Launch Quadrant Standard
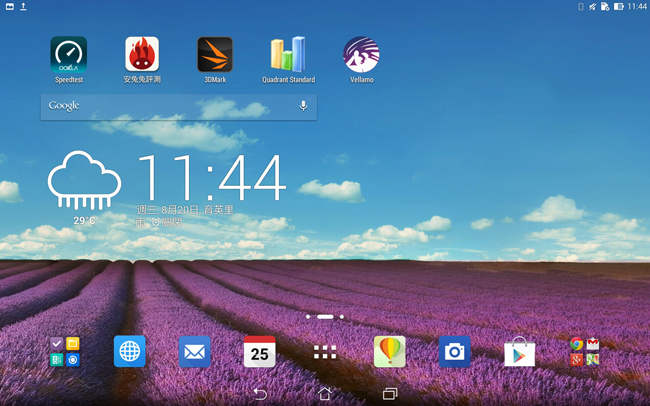Screen dimensions: 650x406 288,56
